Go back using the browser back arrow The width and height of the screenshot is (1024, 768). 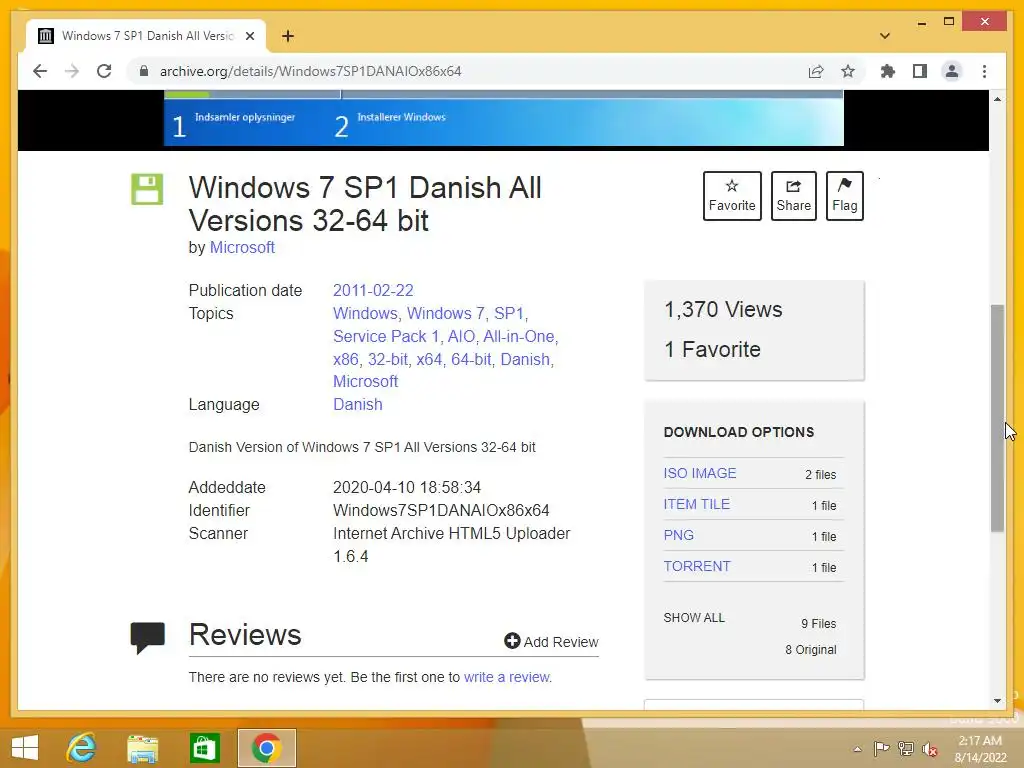point(40,71)
